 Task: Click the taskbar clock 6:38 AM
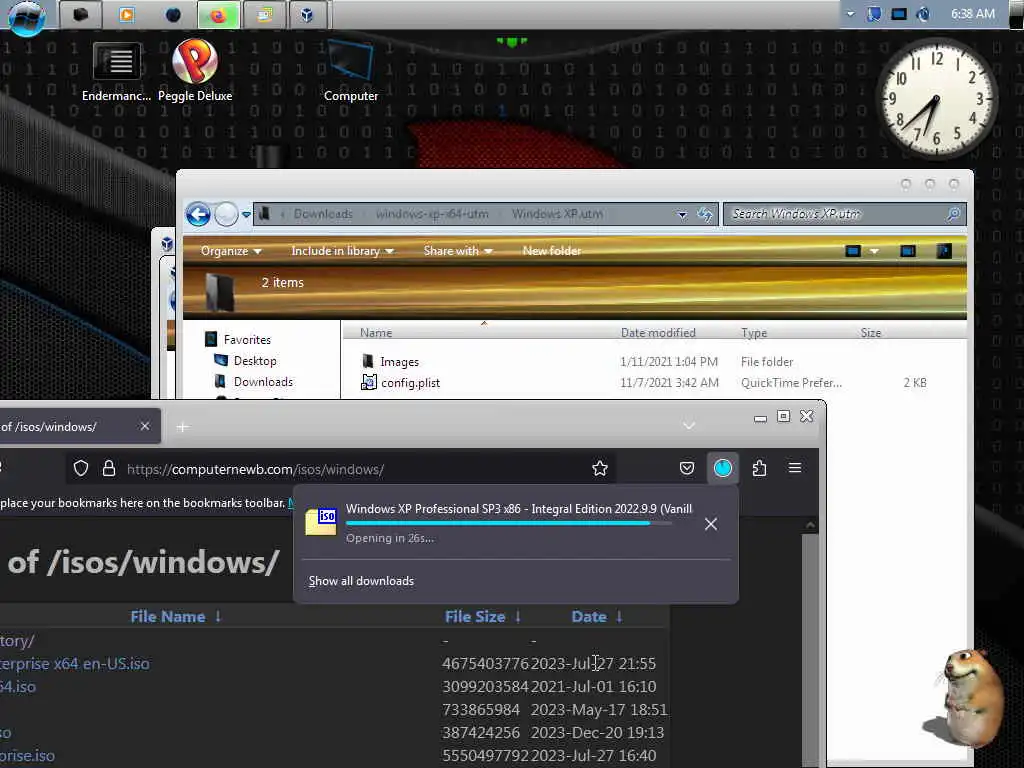[972, 14]
